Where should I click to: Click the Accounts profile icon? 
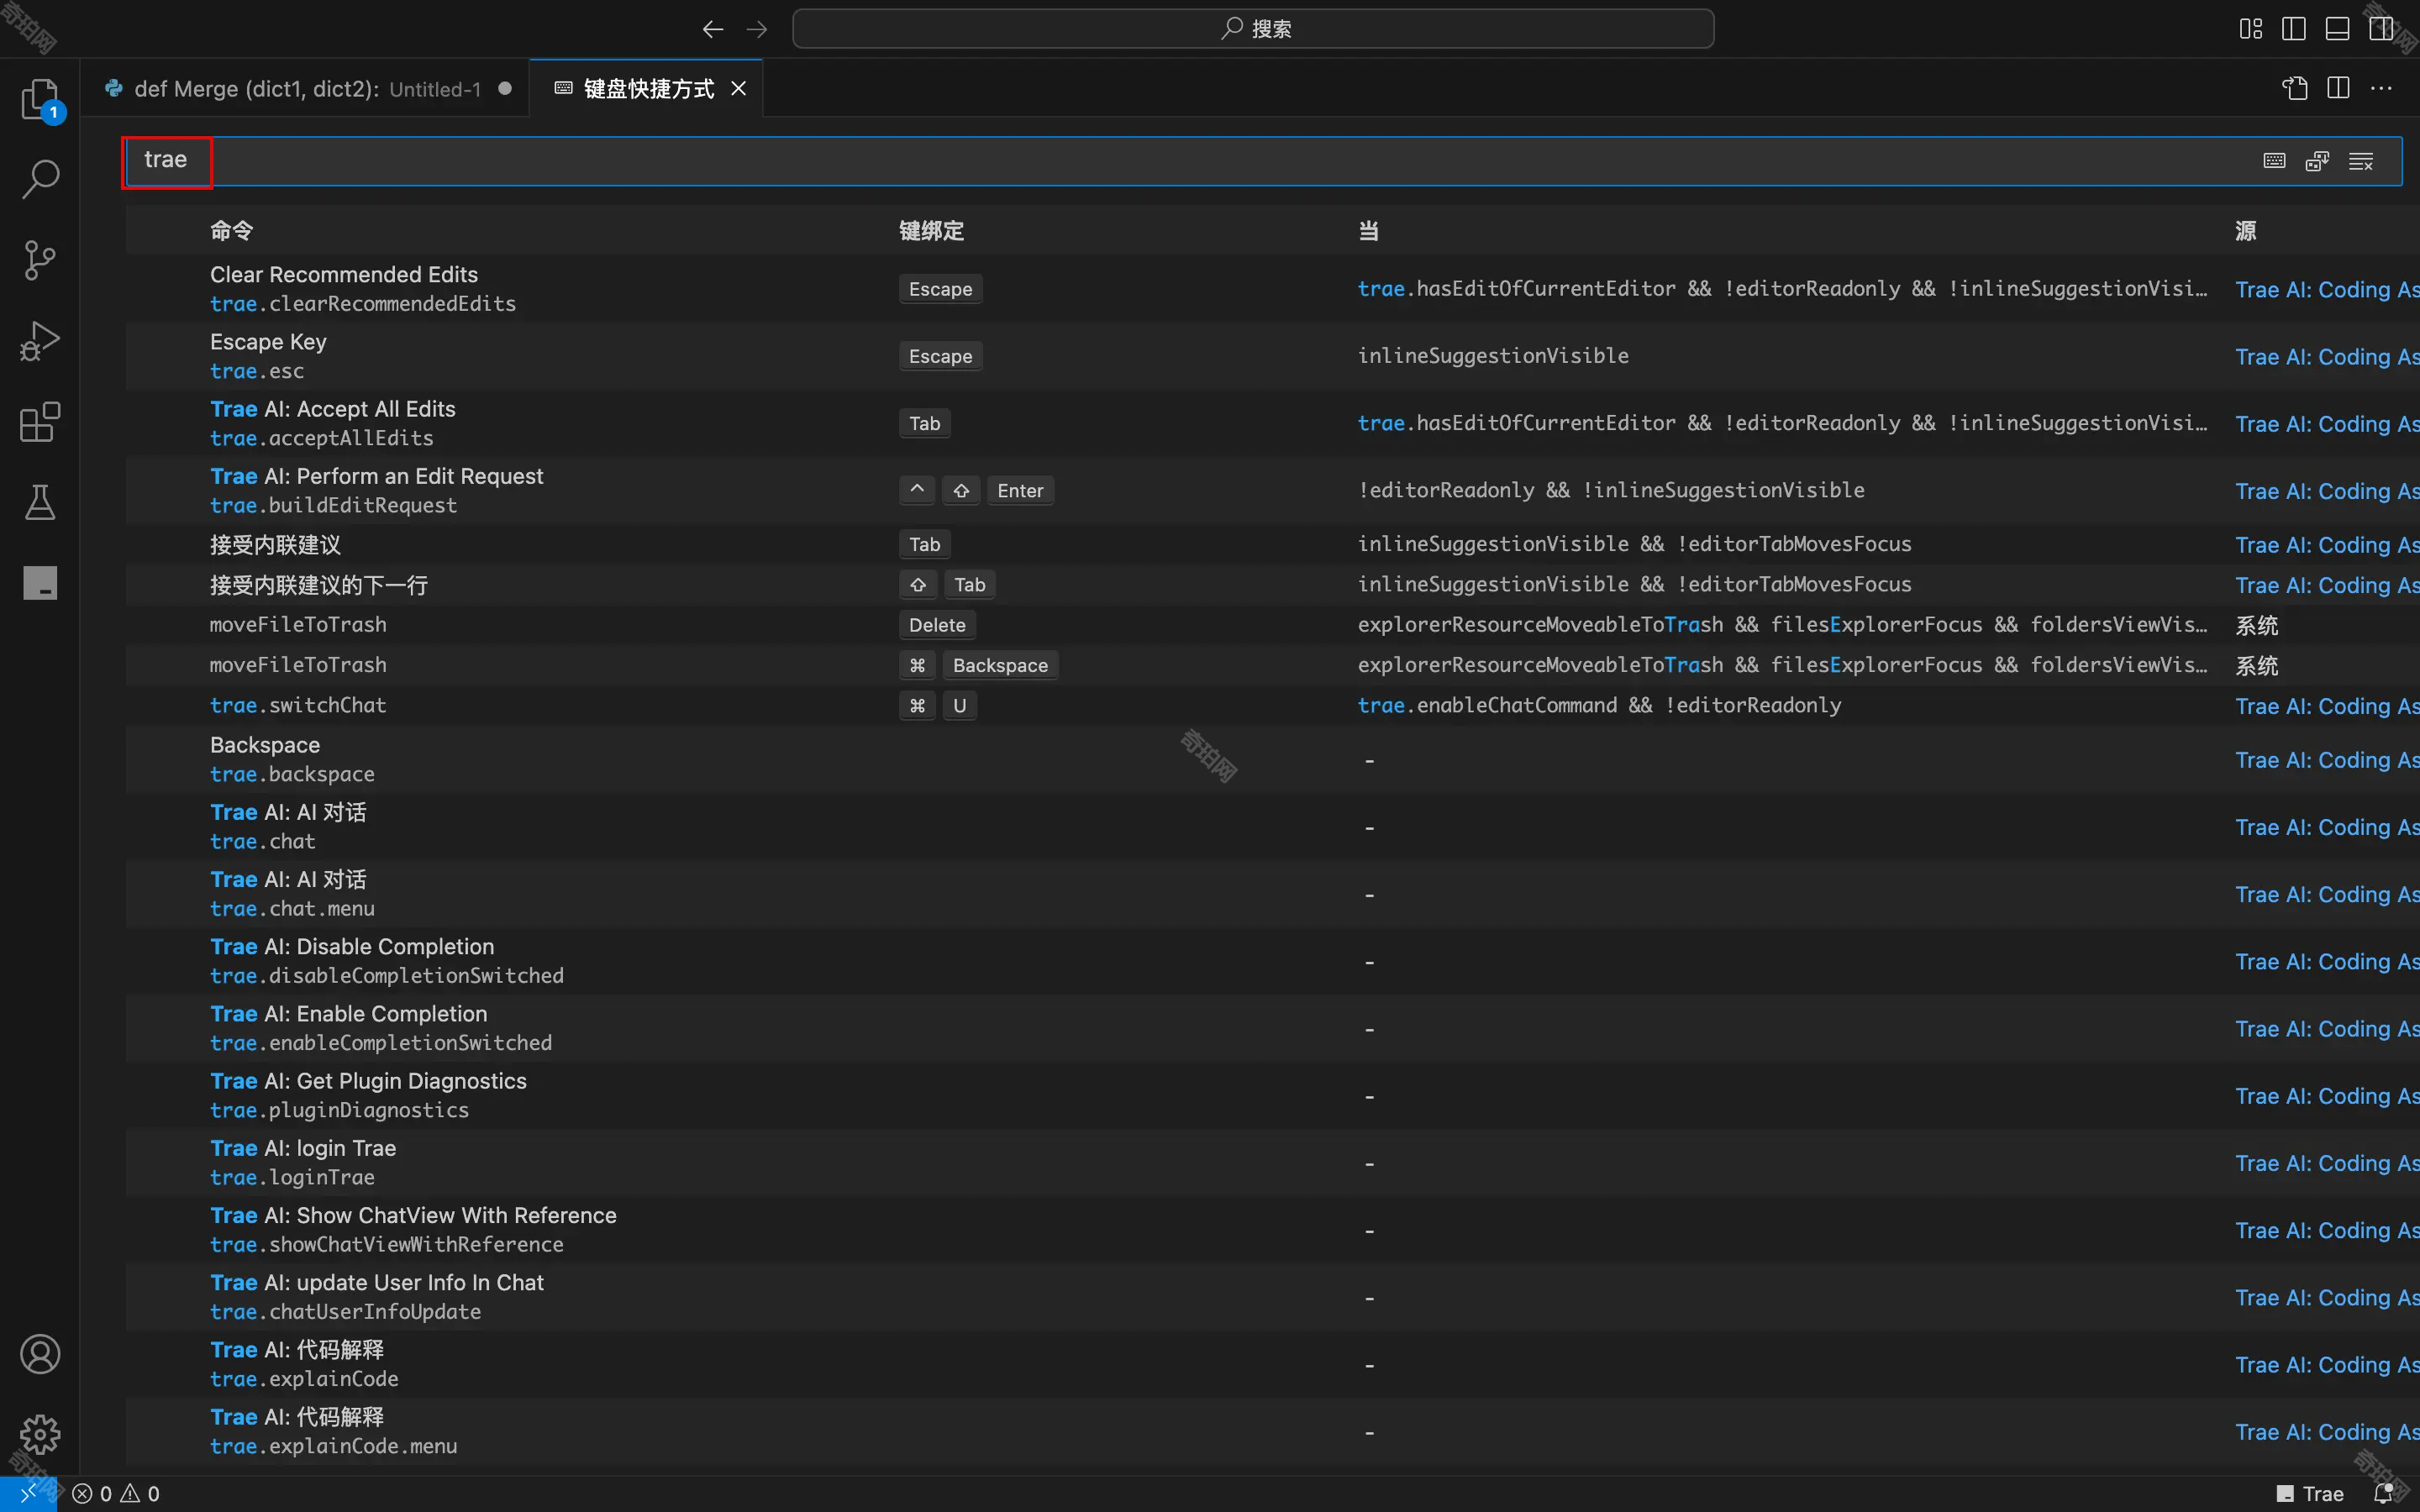tap(40, 1354)
